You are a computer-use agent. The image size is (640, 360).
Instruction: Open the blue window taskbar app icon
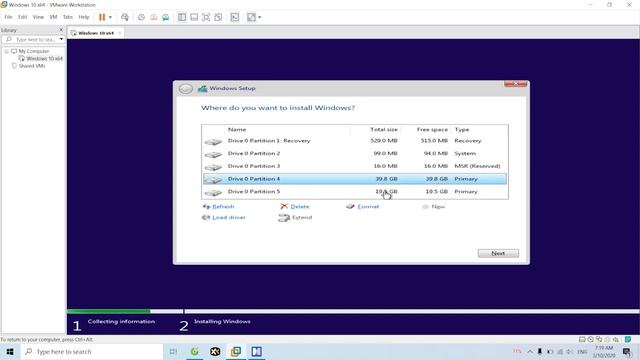(257, 351)
